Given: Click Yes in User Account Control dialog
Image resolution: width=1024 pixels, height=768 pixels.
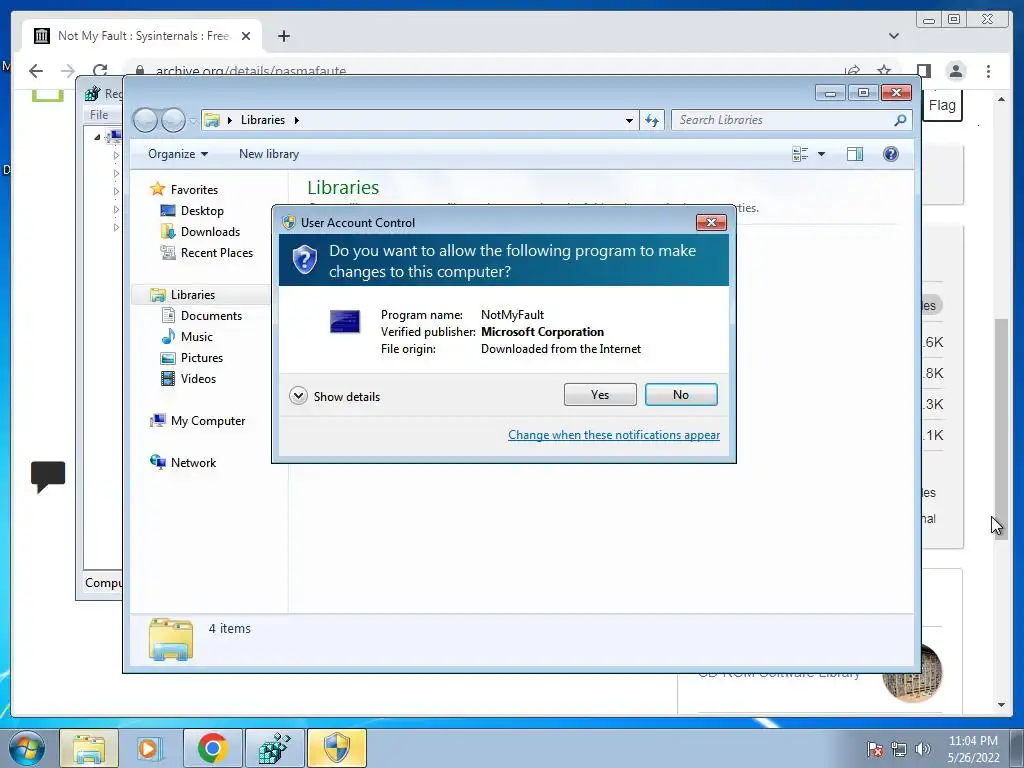Looking at the screenshot, I should (x=600, y=394).
